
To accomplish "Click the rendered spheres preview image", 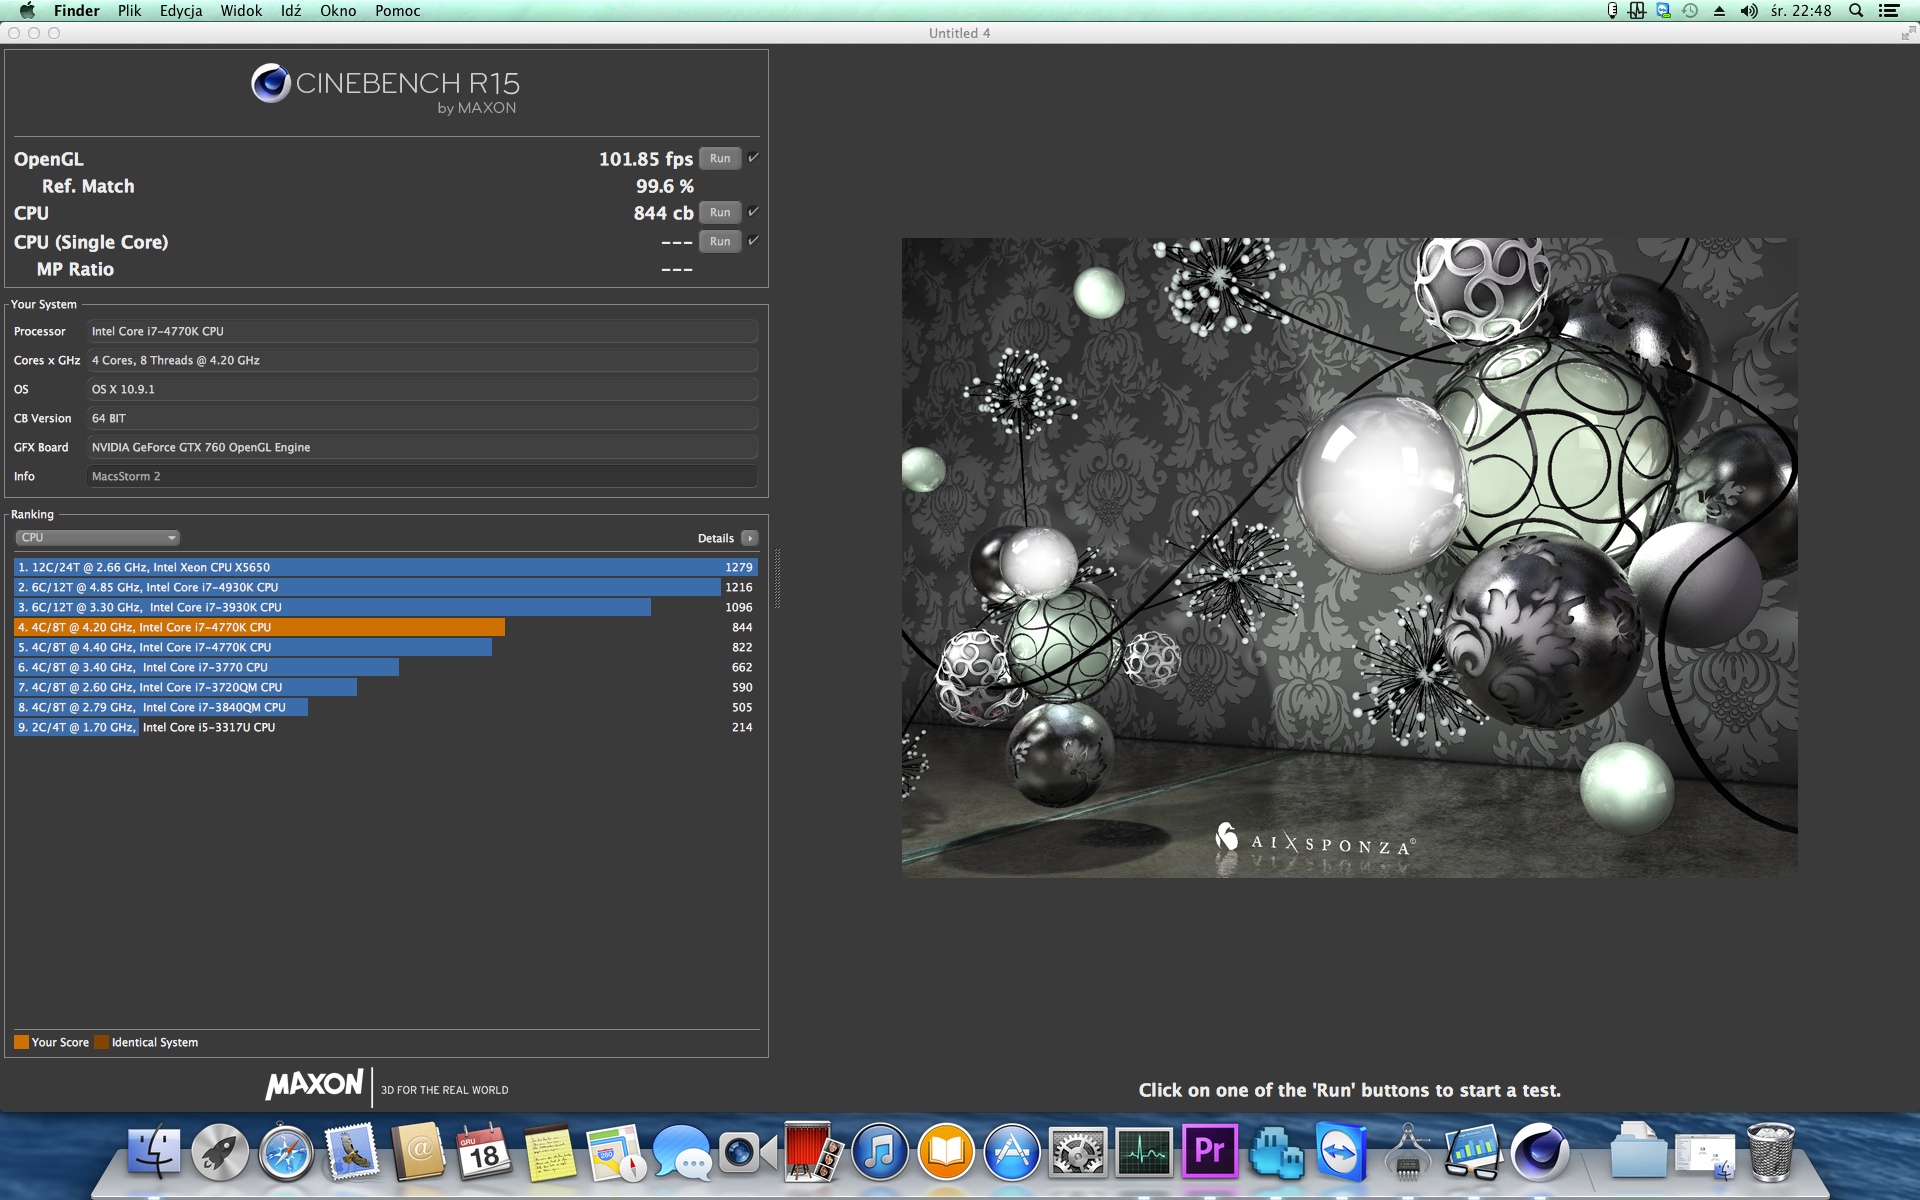I will point(1350,558).
